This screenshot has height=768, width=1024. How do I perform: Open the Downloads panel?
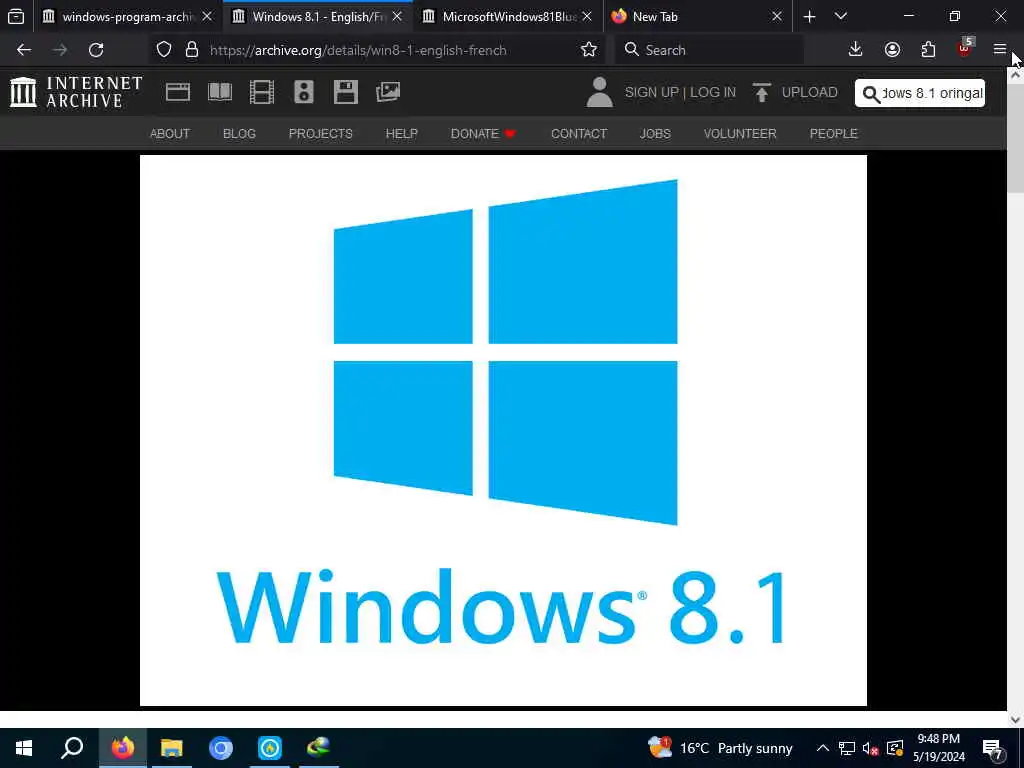point(856,50)
